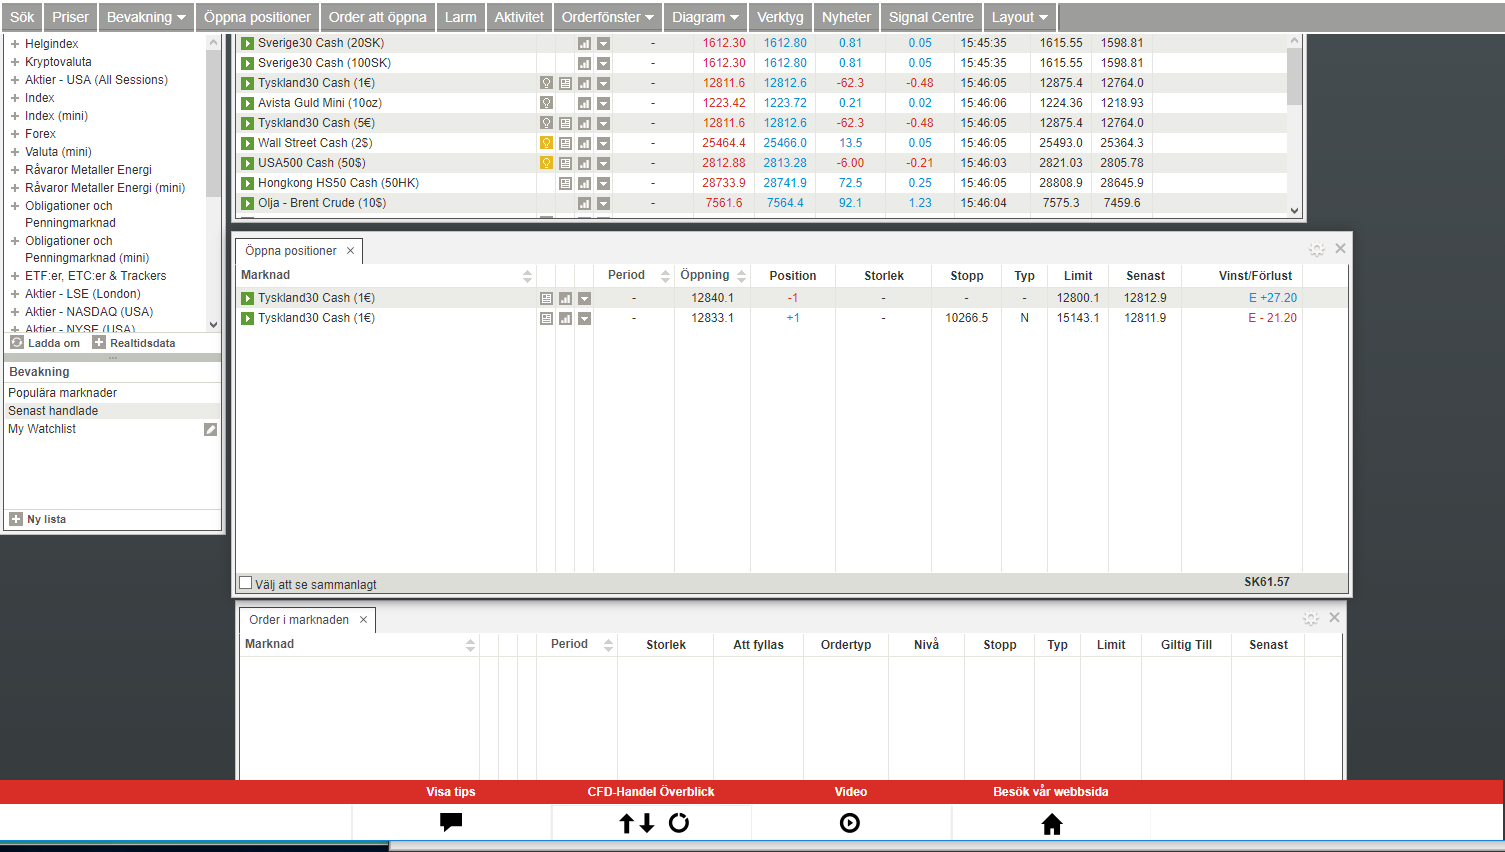Click settings gear in Order i marknaden panel

pyautogui.click(x=1311, y=618)
